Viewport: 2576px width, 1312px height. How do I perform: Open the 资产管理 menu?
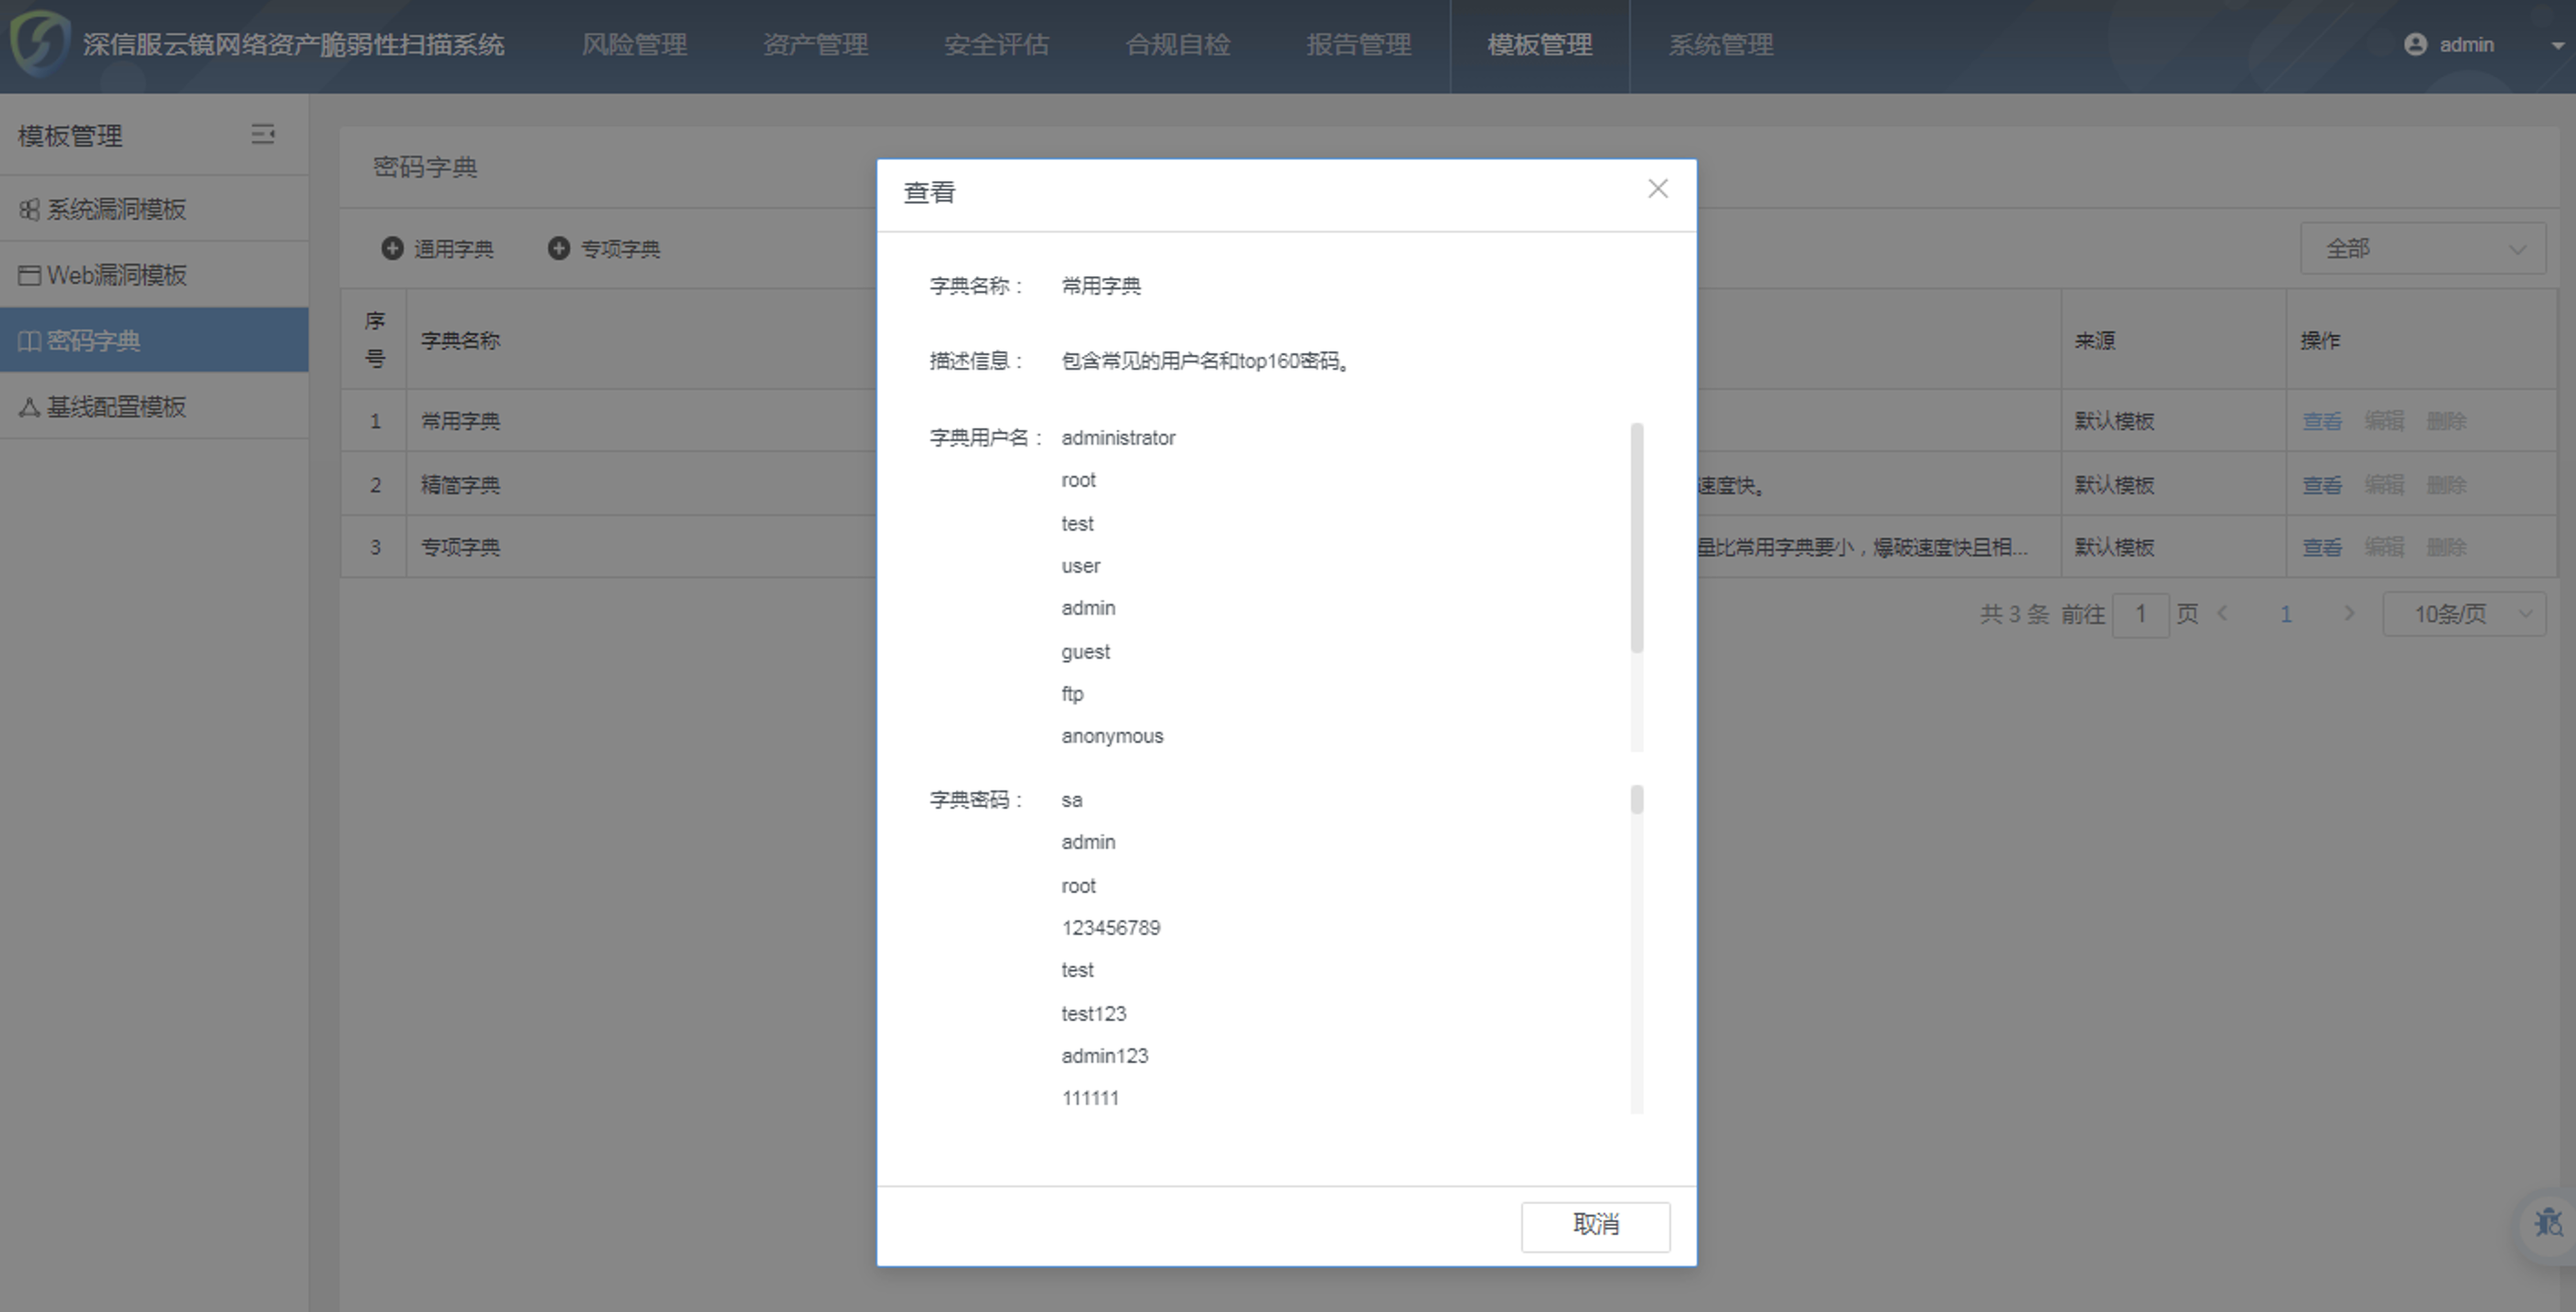815,45
